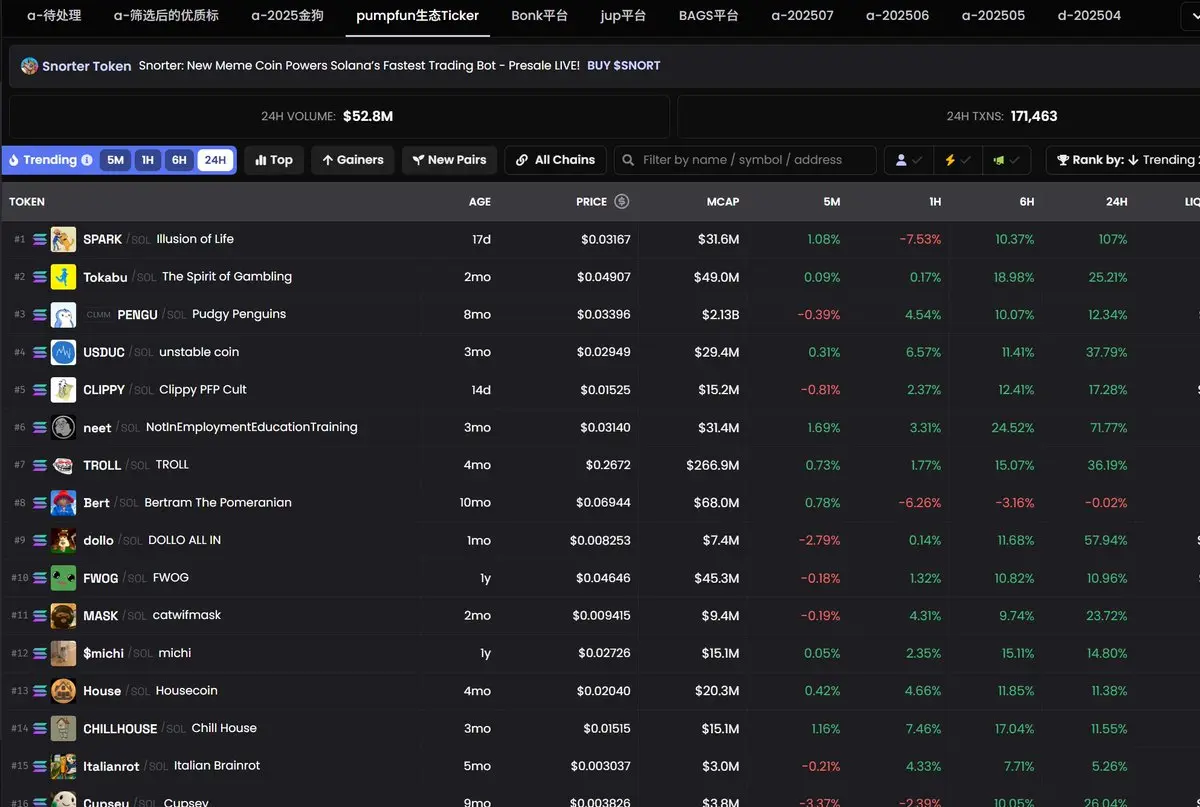The height and width of the screenshot is (807, 1200).
Task: Sort by the PRICE column header
Action: [x=591, y=202]
